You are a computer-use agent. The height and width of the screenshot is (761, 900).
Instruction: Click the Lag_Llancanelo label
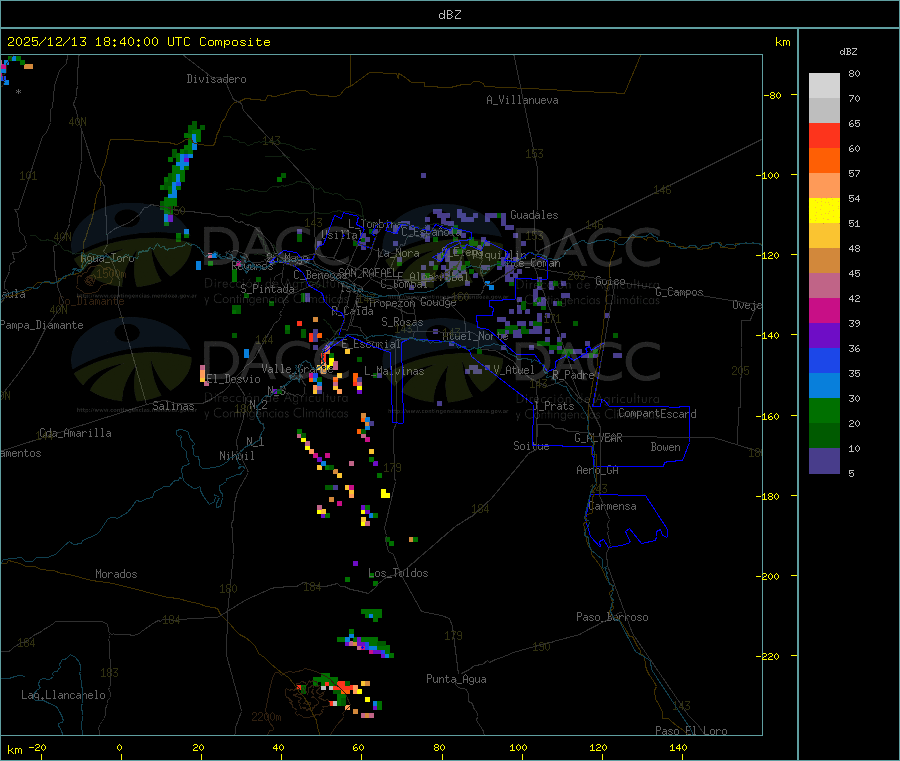point(64,694)
